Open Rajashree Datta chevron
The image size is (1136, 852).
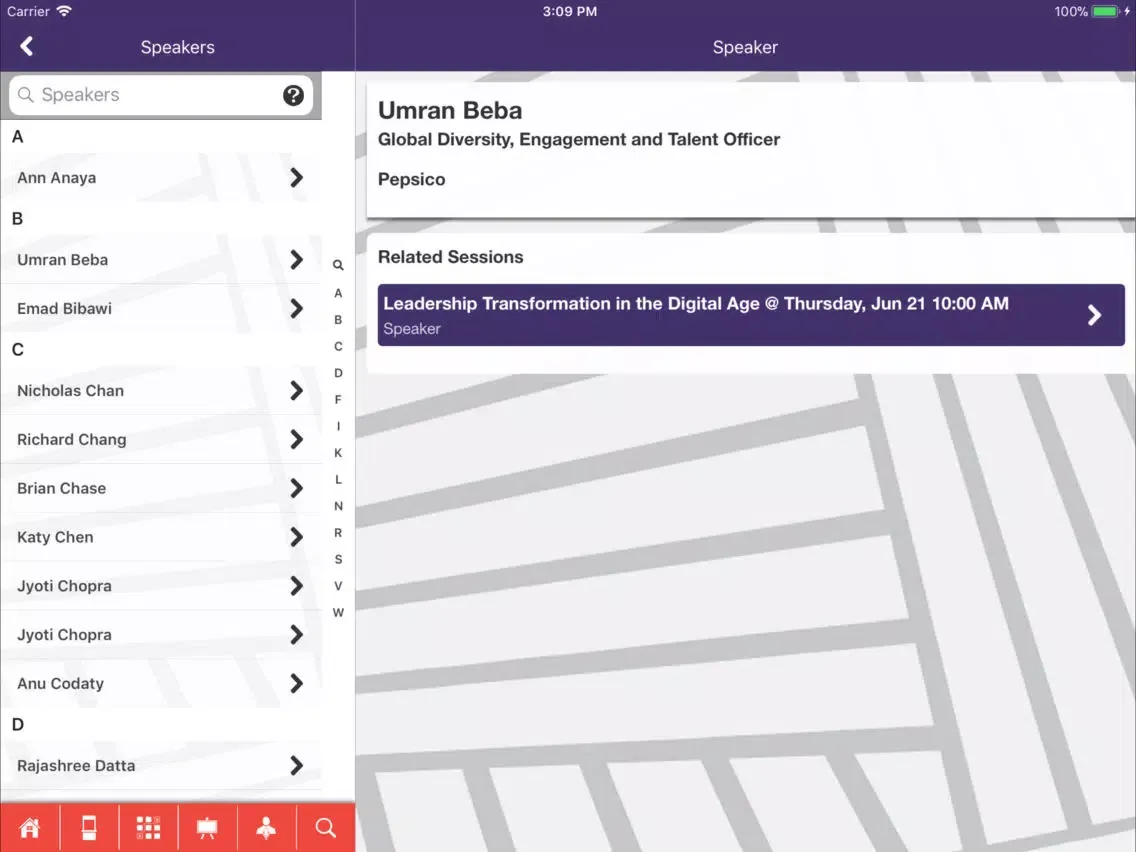[296, 765]
